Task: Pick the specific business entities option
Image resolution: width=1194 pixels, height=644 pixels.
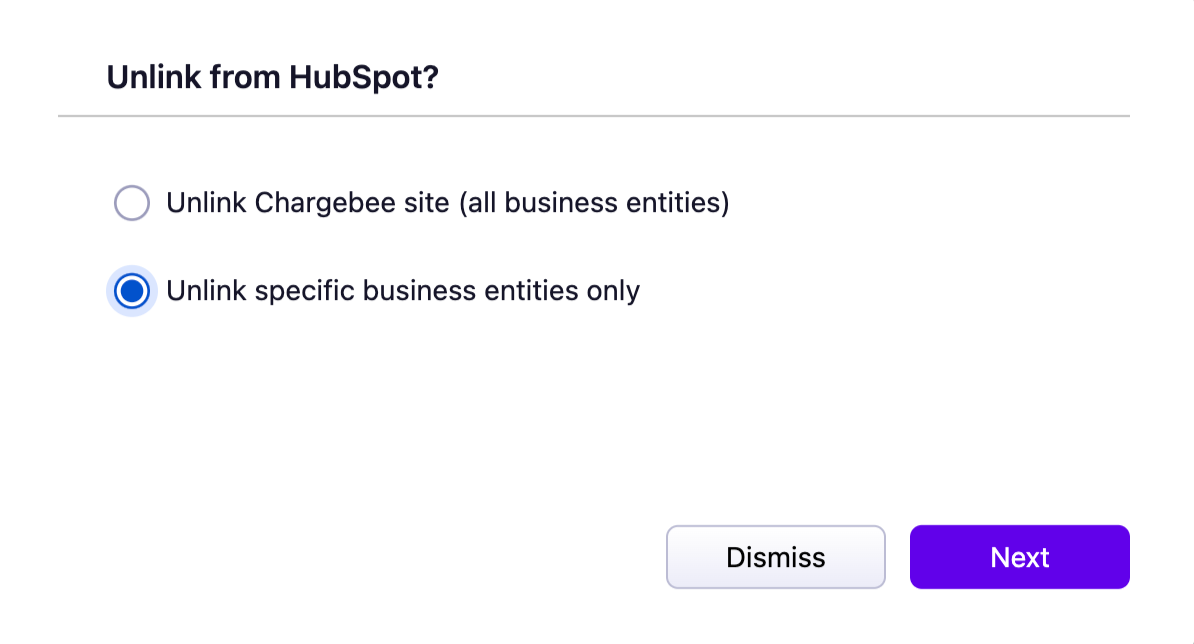Action: (x=132, y=291)
